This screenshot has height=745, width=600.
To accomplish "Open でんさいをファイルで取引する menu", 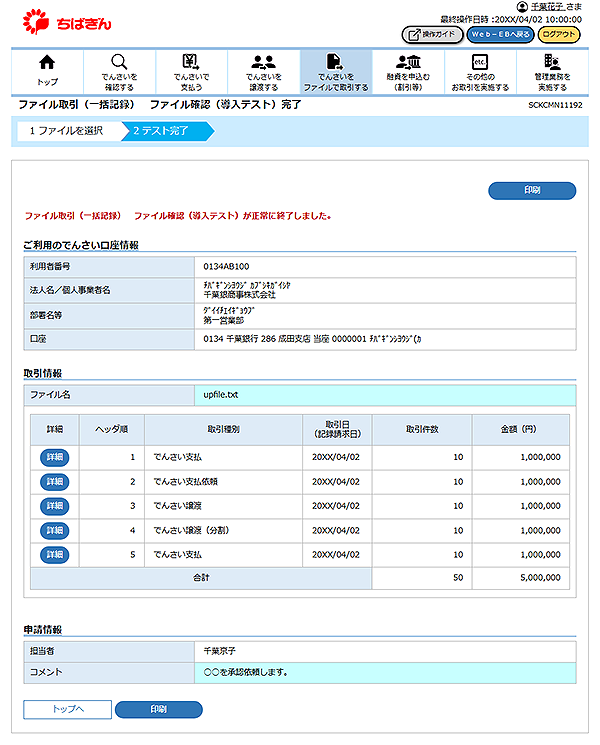I will (x=336, y=71).
